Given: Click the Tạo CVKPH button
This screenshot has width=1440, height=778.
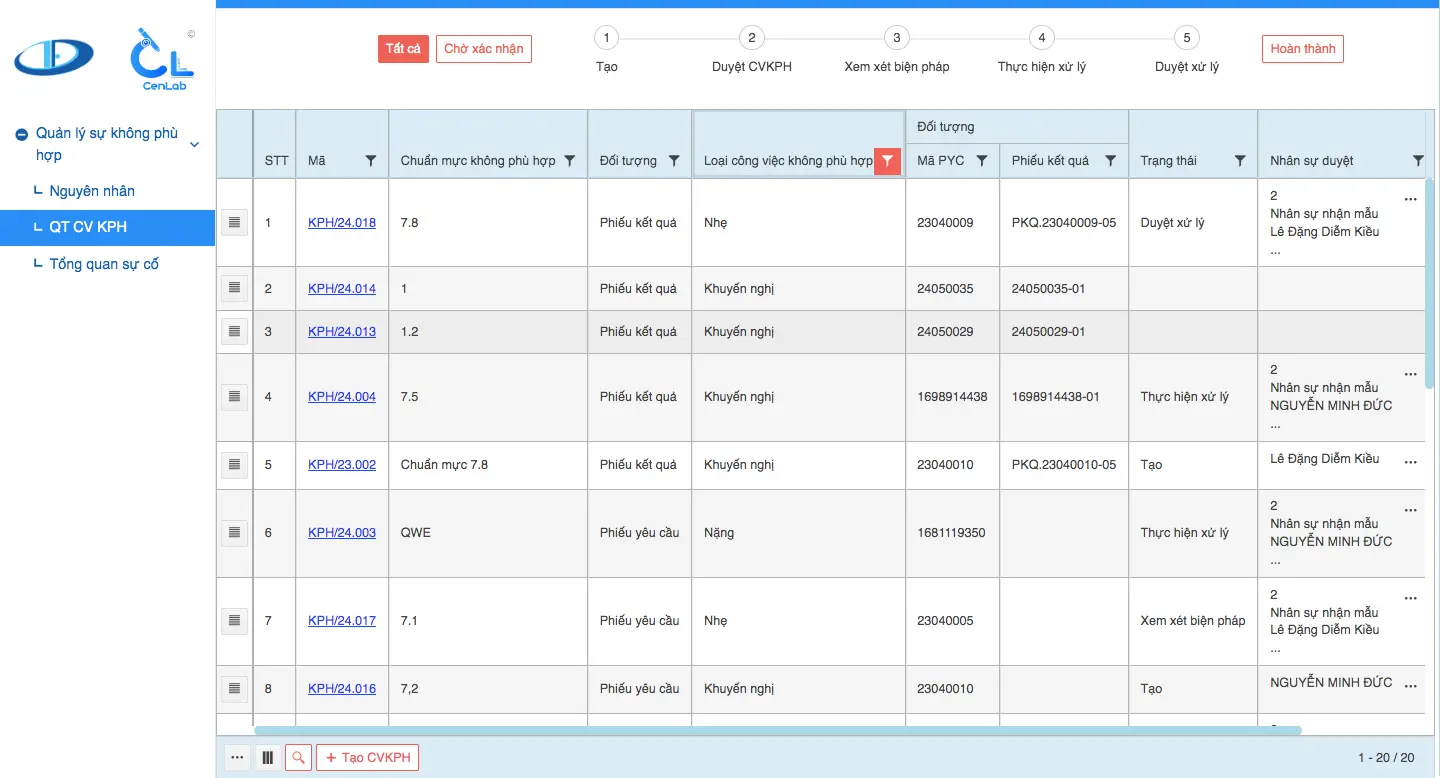Looking at the screenshot, I should coord(368,758).
